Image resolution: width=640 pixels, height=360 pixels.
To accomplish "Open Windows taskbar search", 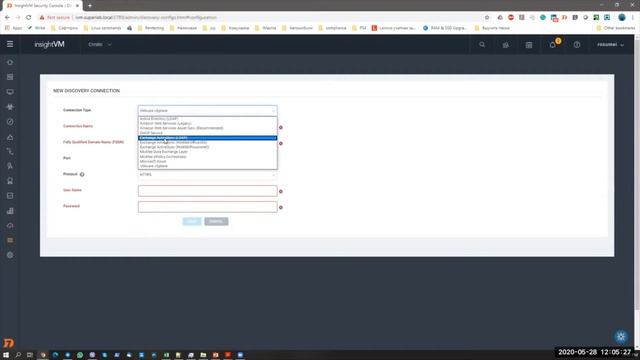I will 18,355.
